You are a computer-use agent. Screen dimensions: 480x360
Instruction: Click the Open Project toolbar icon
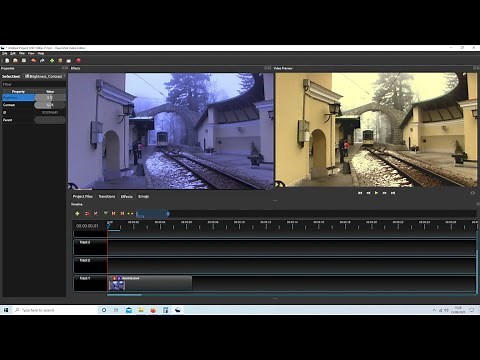point(15,60)
